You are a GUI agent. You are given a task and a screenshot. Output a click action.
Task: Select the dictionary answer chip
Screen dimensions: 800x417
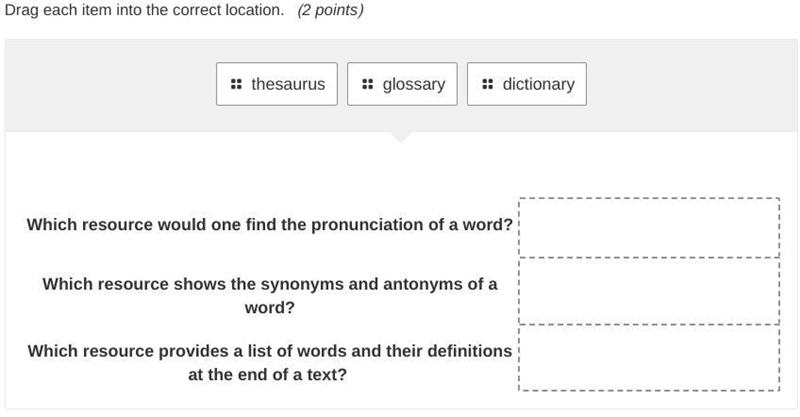click(x=527, y=84)
